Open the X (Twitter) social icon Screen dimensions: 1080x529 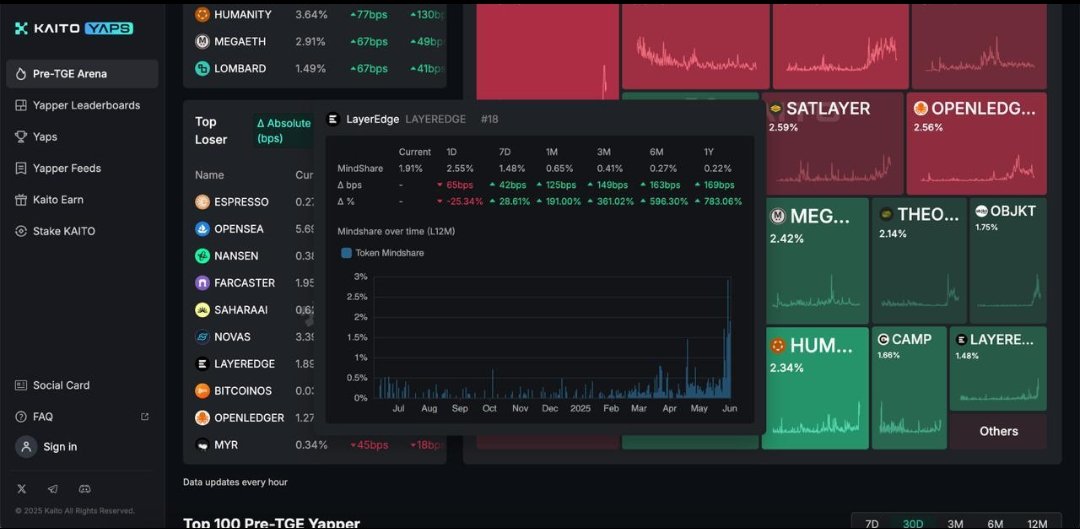tap(21, 488)
